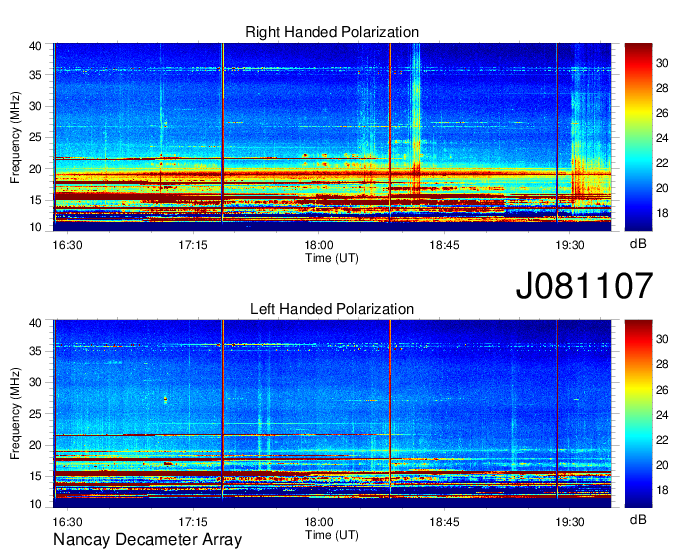
Task: Click the 40 MHz tick on Left Handed plot
Action: (x=36, y=323)
